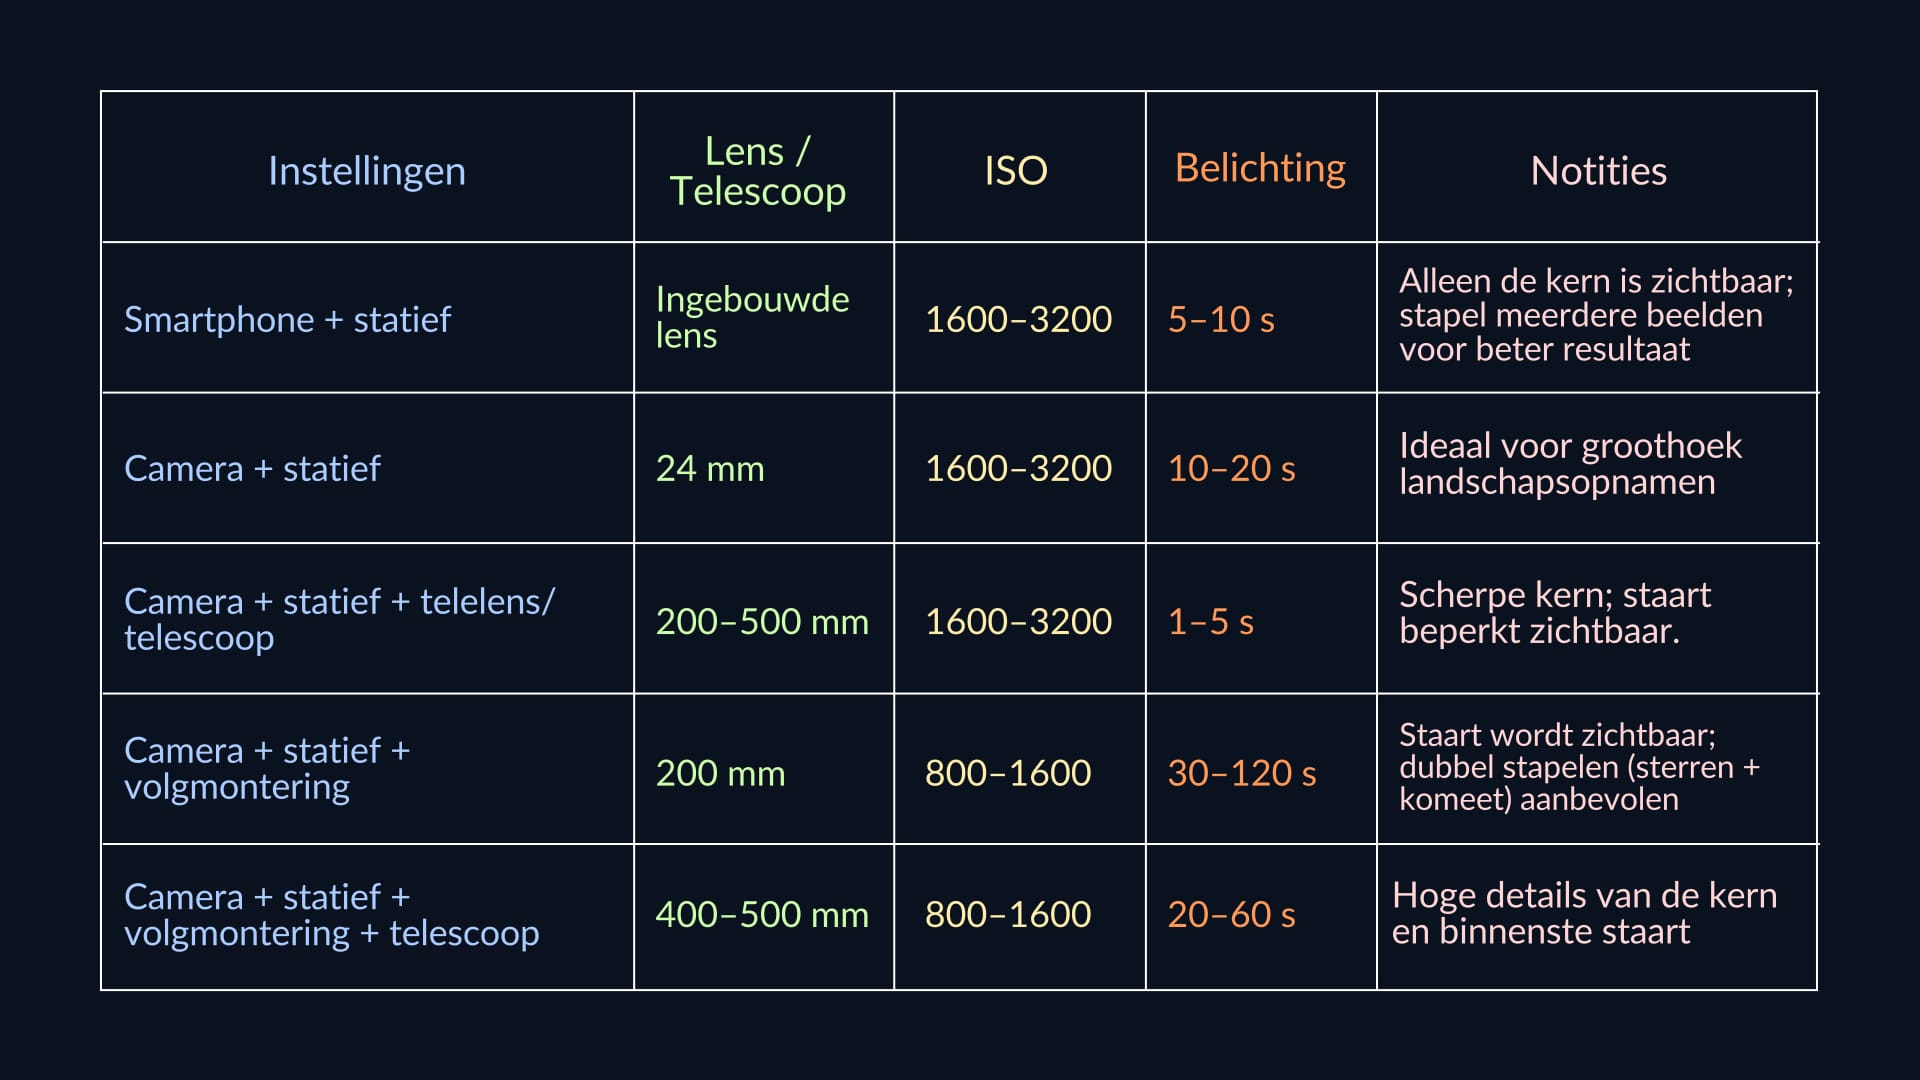1920x1080 pixels.
Task: Select the note starting with Alleen de kern
Action: pyautogui.click(x=1596, y=315)
